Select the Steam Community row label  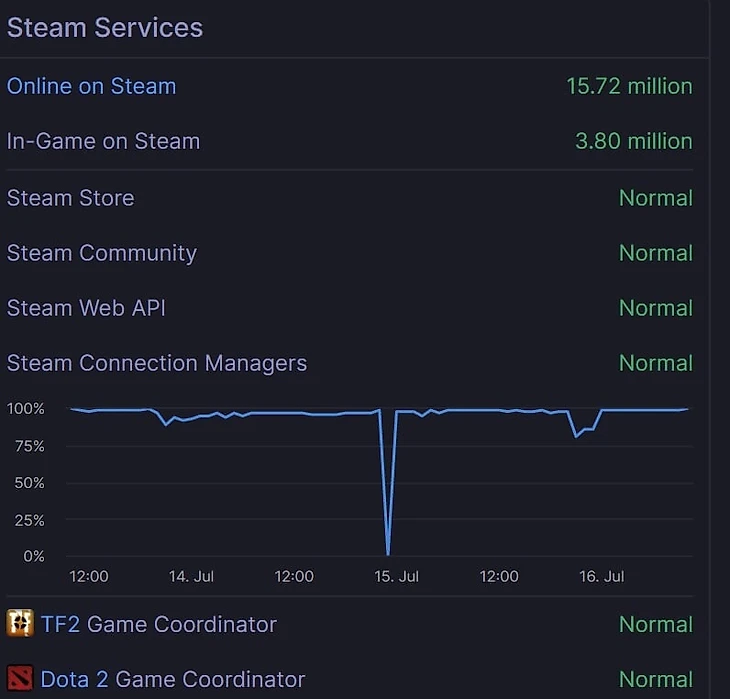(101, 253)
